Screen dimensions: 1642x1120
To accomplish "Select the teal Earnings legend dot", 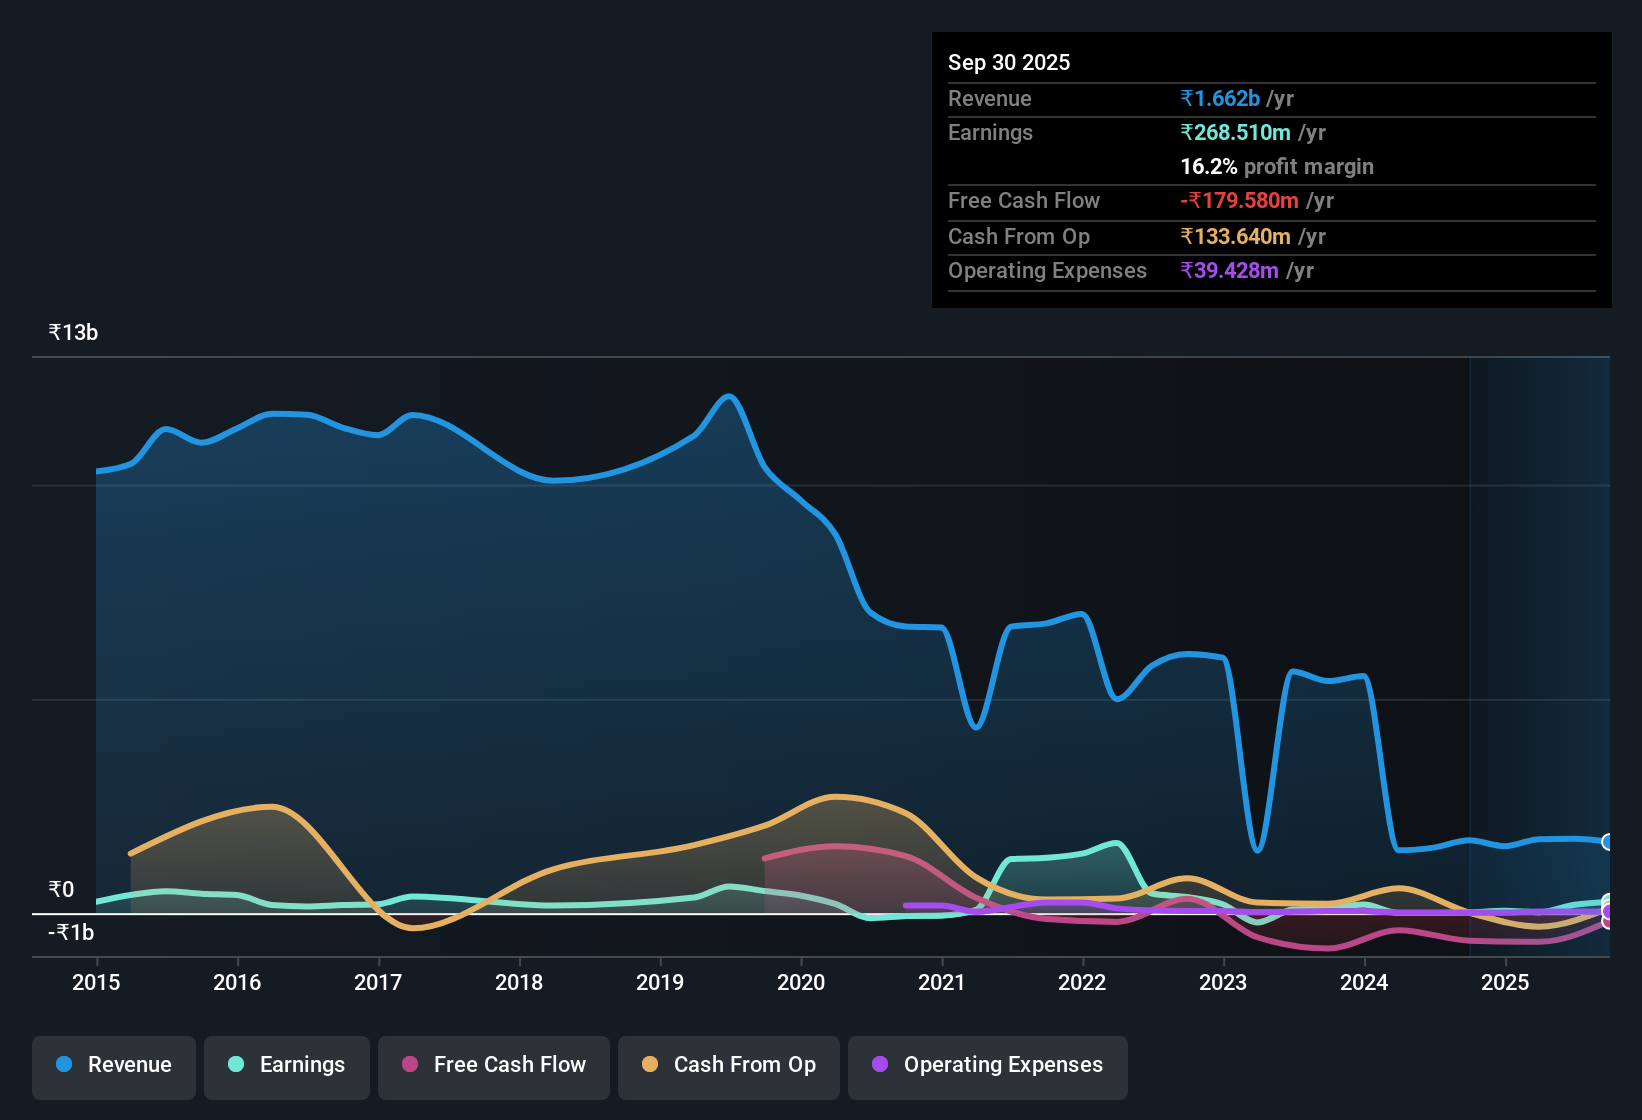I will pos(236,1065).
